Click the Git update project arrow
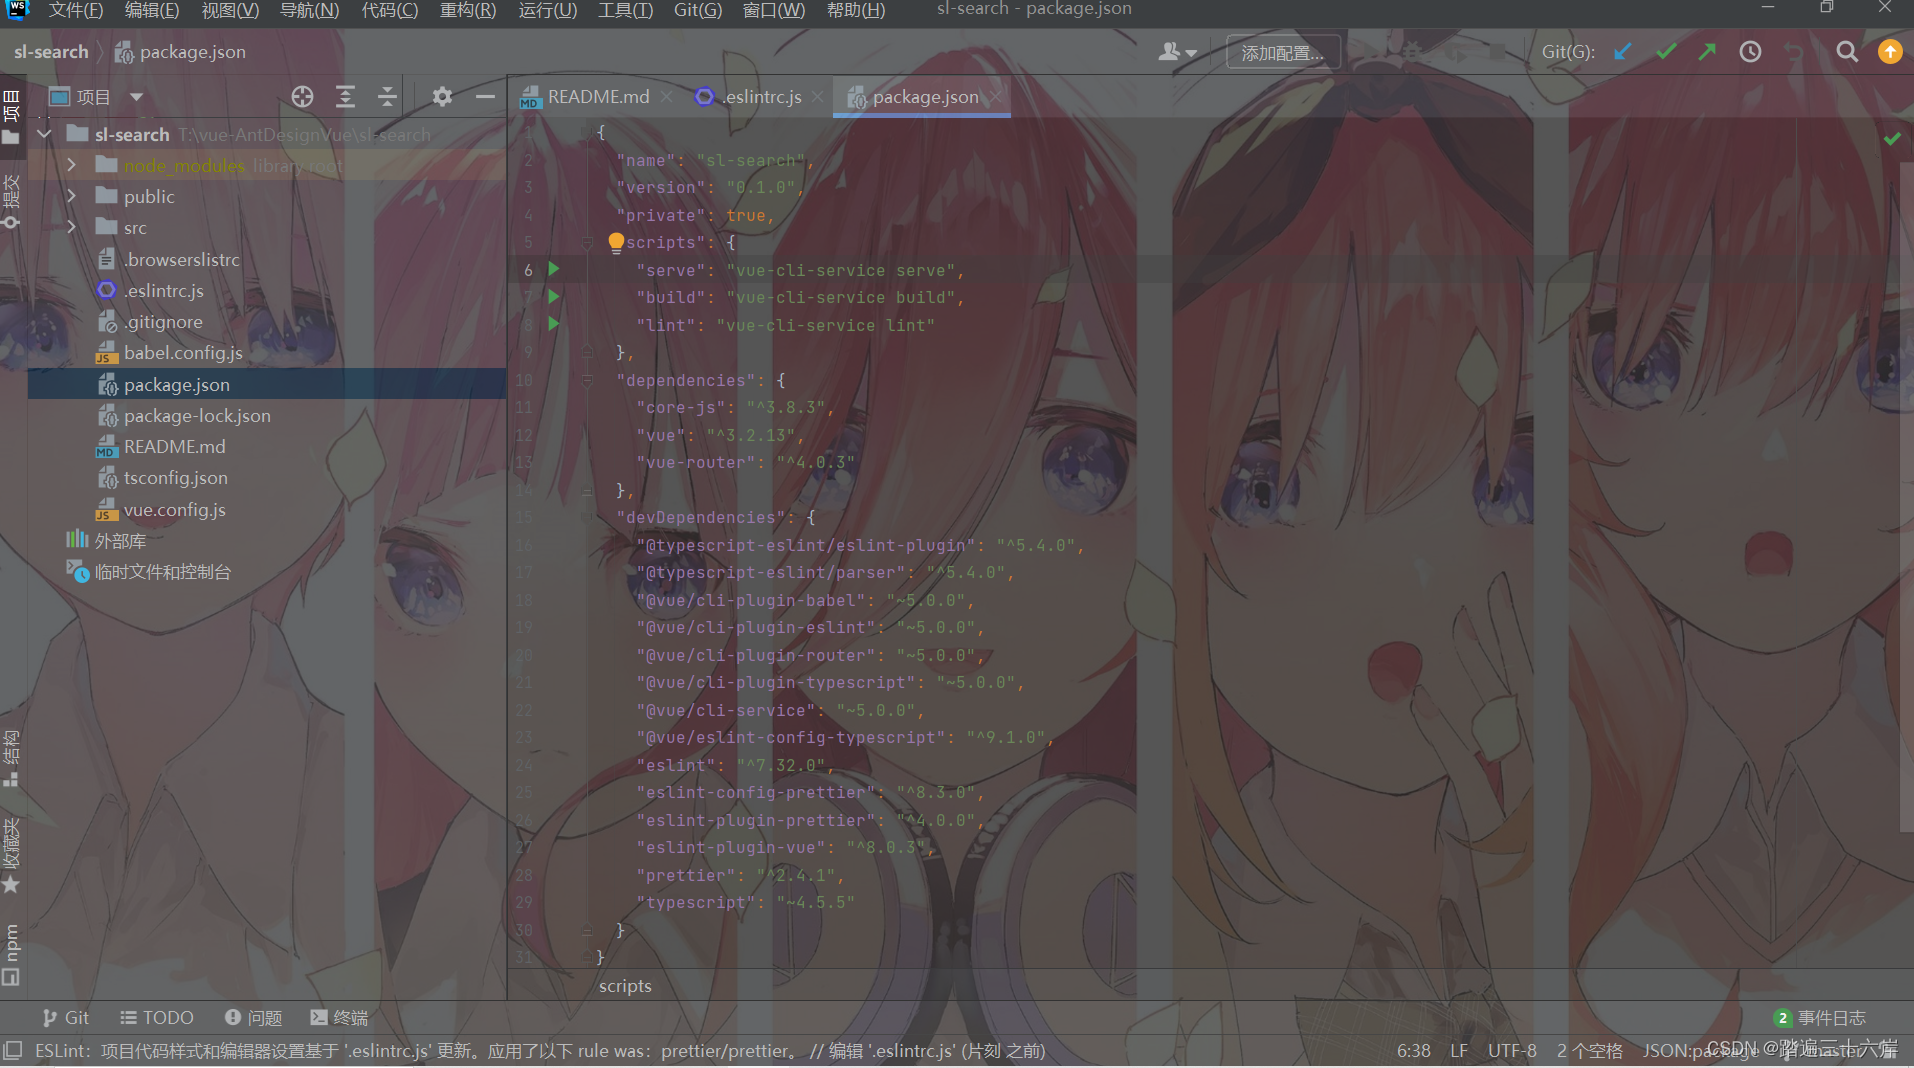Viewport: 1914px width, 1068px height. point(1622,52)
